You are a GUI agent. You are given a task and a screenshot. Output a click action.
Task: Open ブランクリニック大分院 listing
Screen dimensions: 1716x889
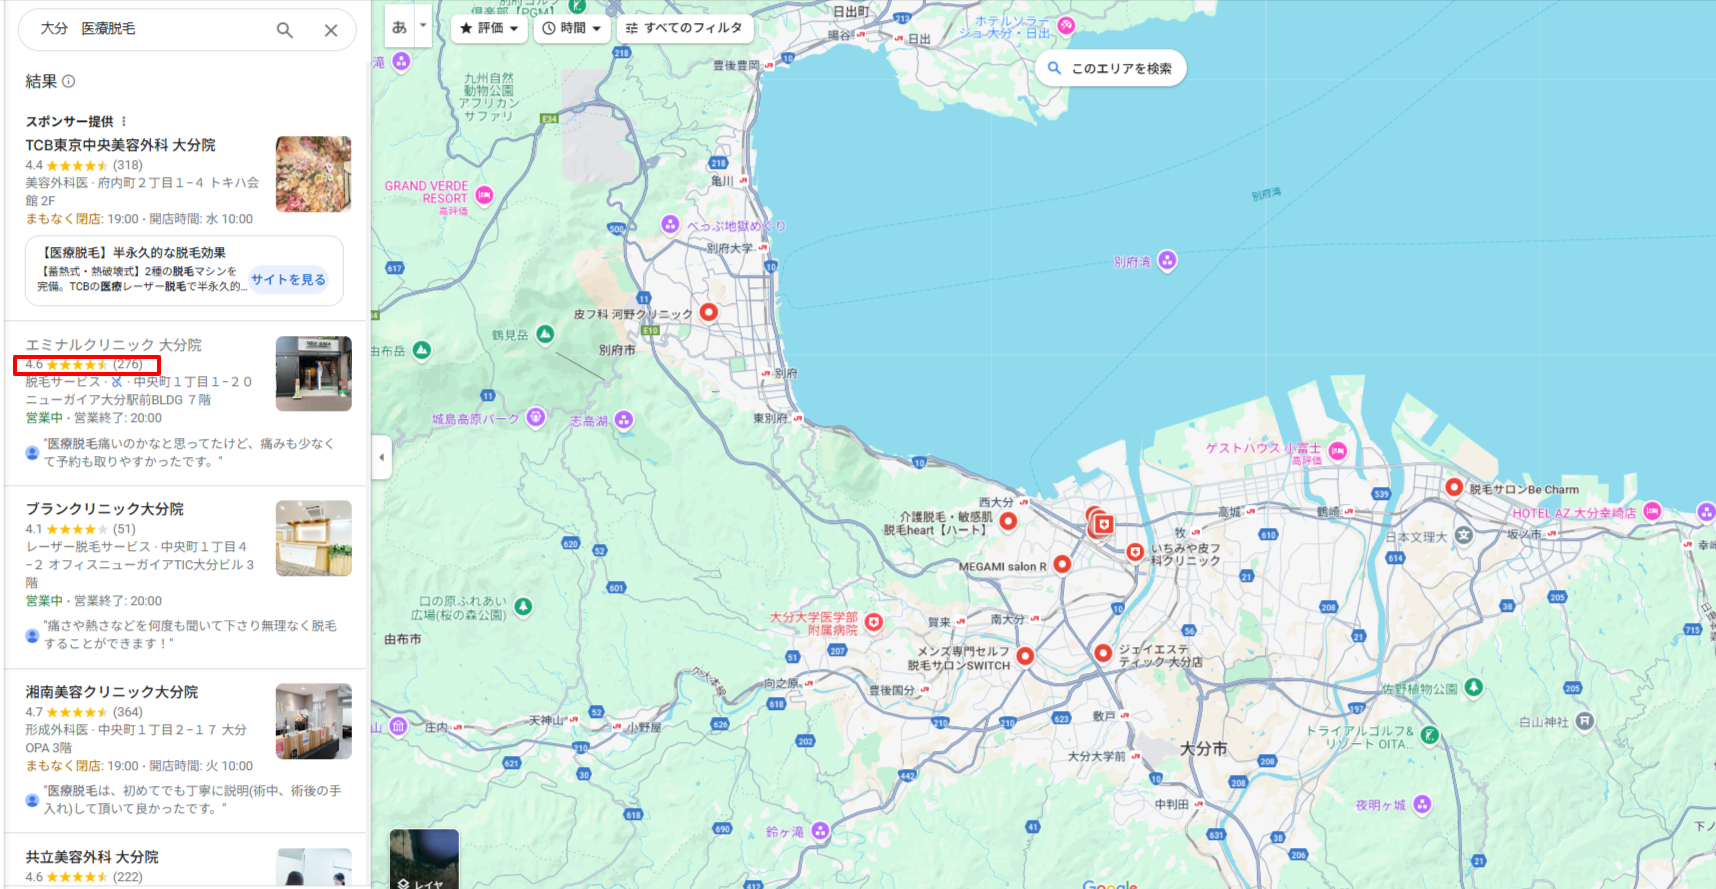pos(104,509)
